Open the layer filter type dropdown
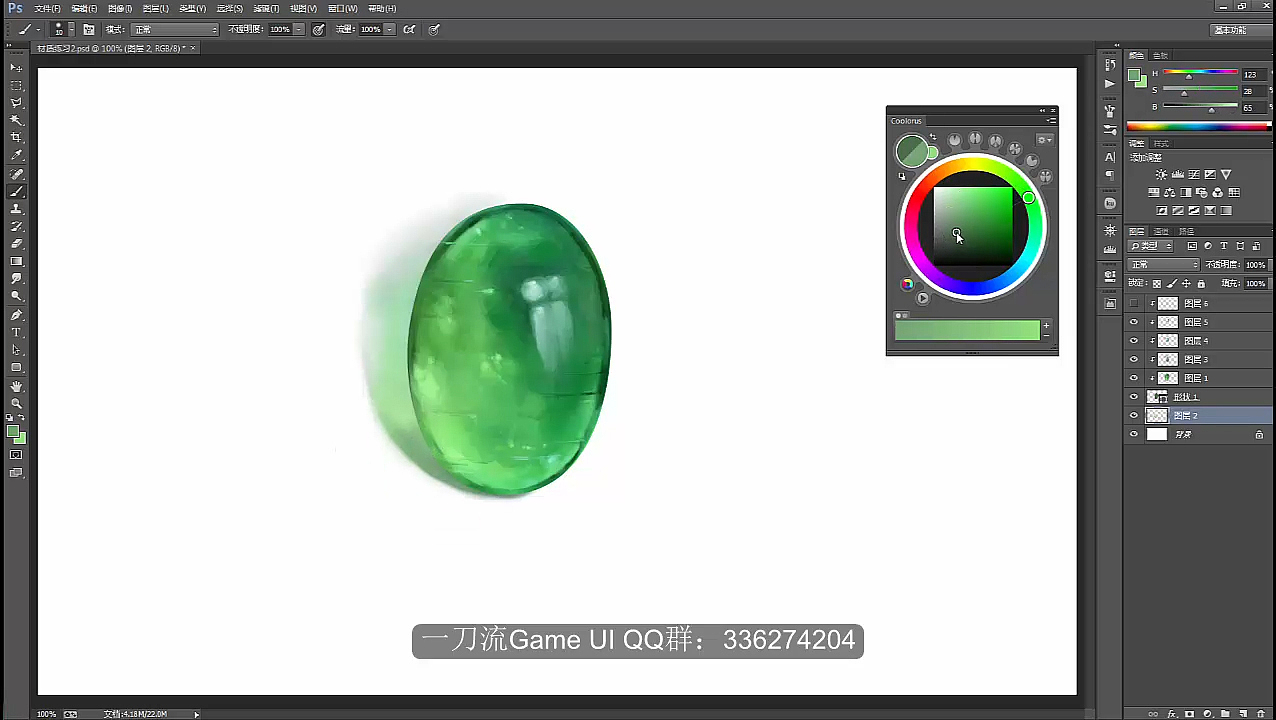 point(1150,246)
